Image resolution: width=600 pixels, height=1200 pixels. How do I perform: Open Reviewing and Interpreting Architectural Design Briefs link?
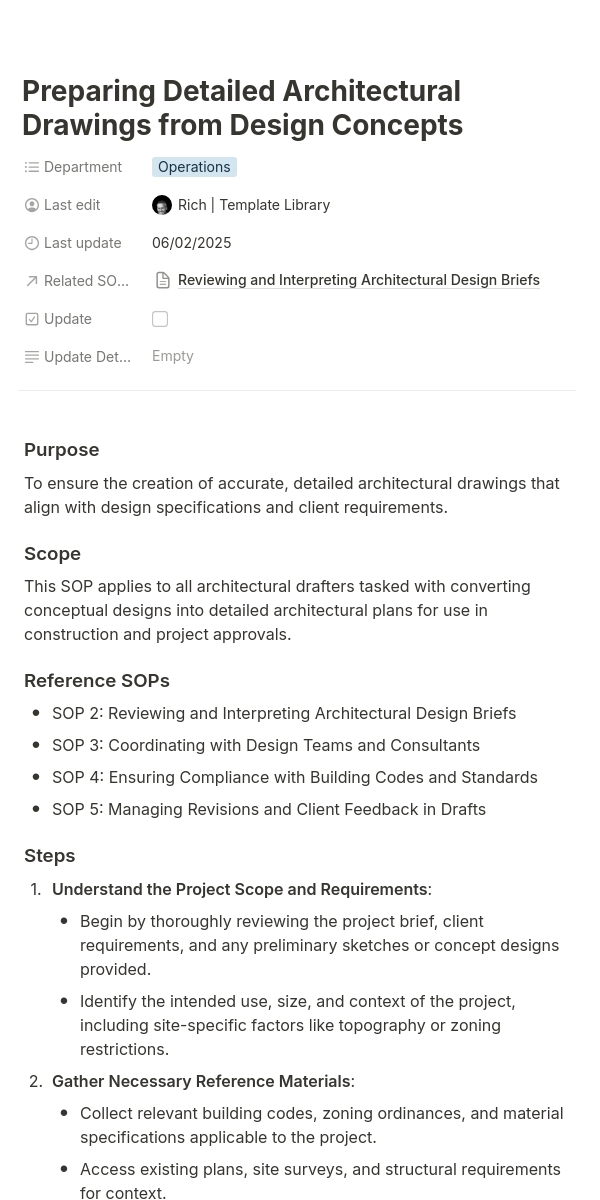click(x=358, y=280)
